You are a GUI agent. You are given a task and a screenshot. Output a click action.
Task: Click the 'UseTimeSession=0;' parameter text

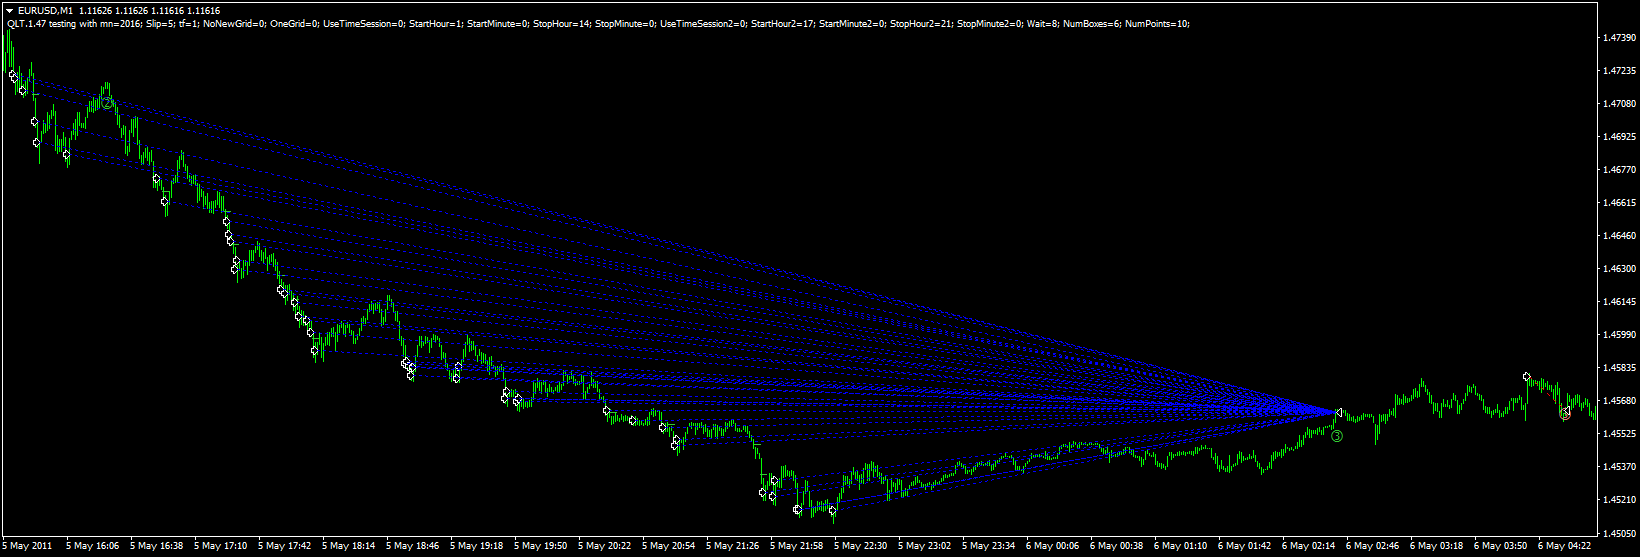[x=364, y=24]
